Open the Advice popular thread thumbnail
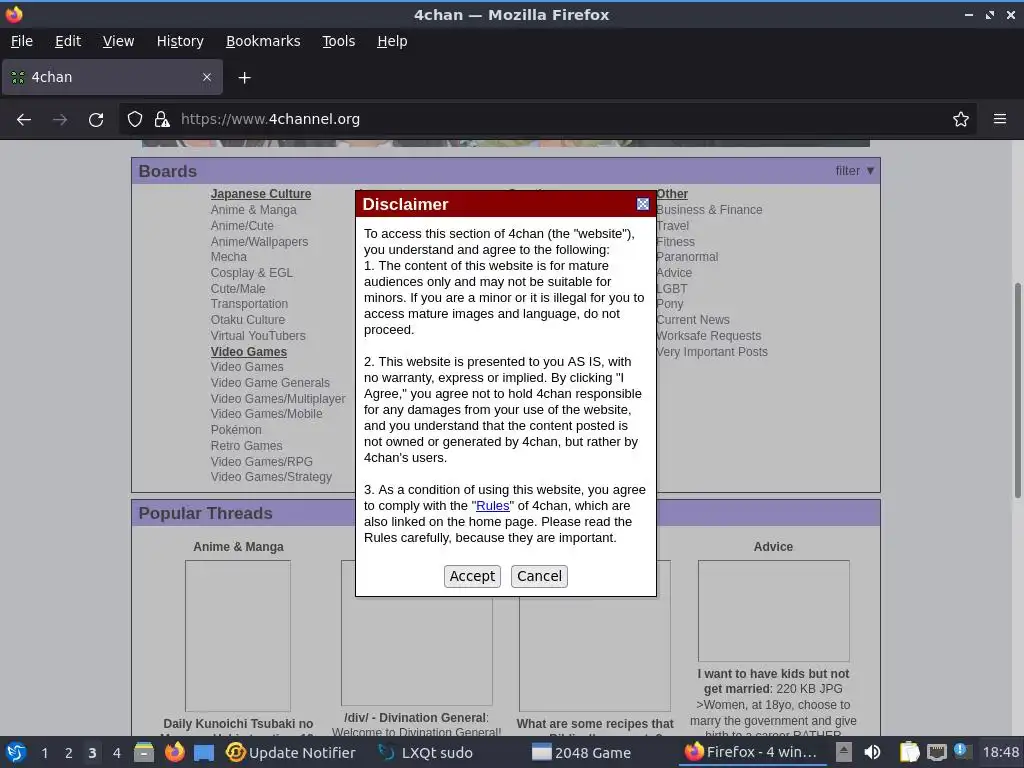This screenshot has height=768, width=1024. [x=774, y=611]
